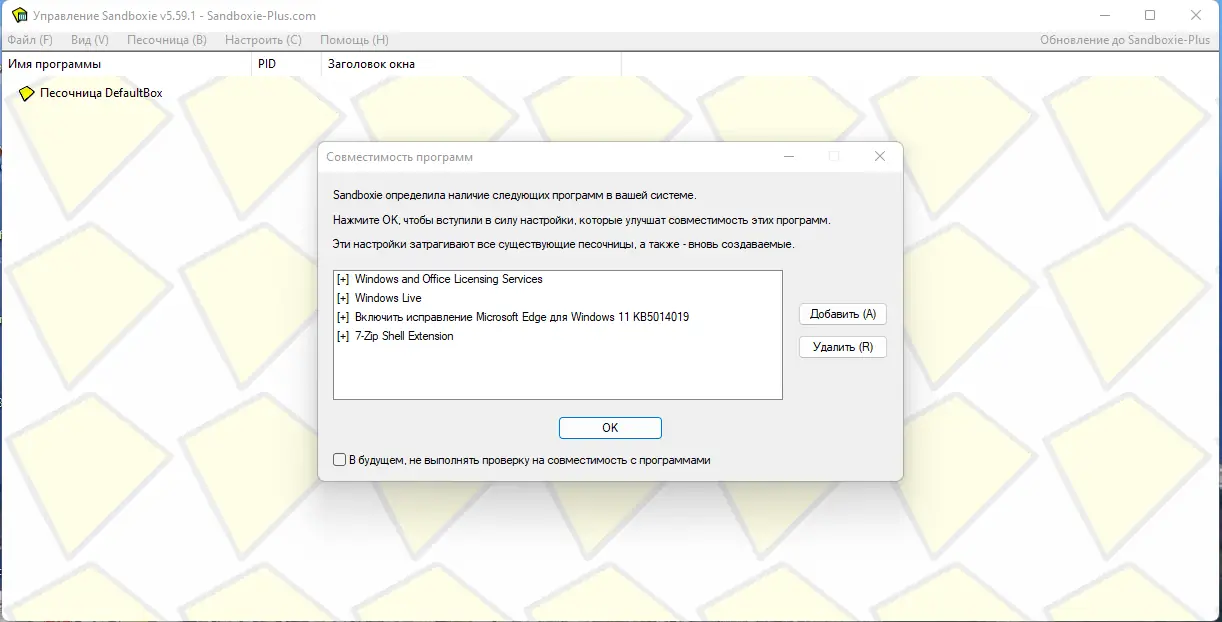Screen dimensions: 1222x622
Task: Open the Песочница (B) menu
Action: point(167,40)
